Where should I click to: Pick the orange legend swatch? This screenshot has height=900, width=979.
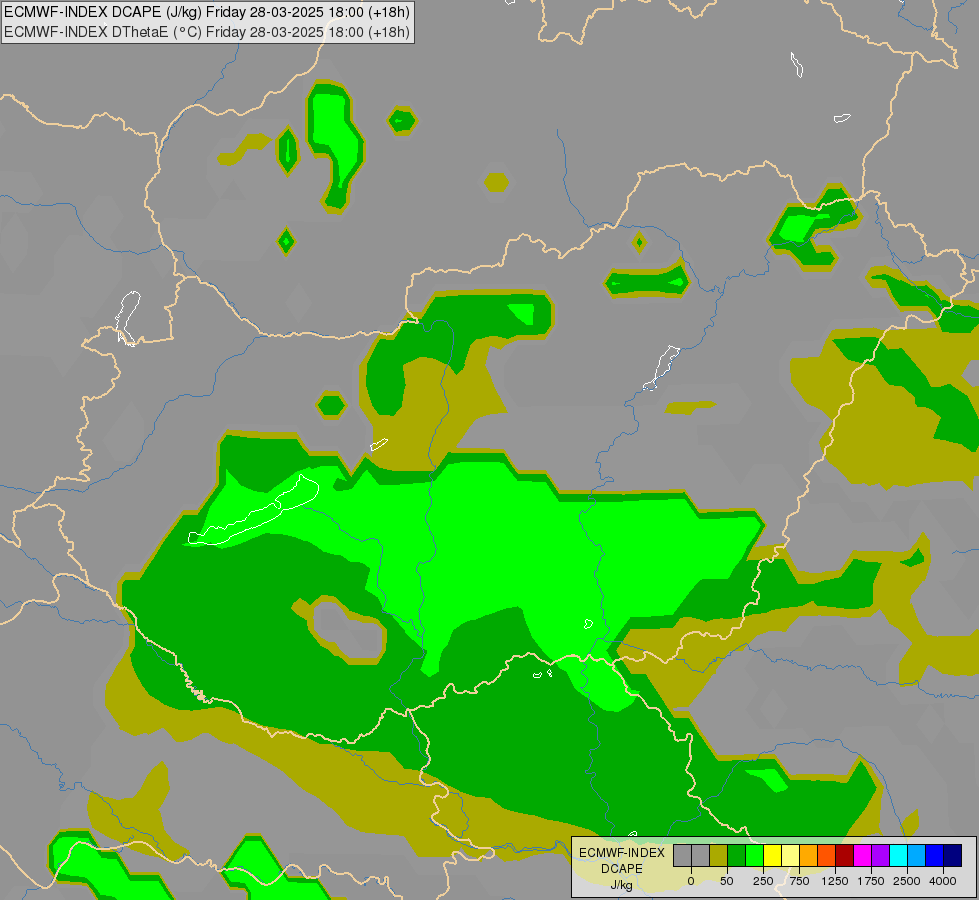[x=809, y=855]
